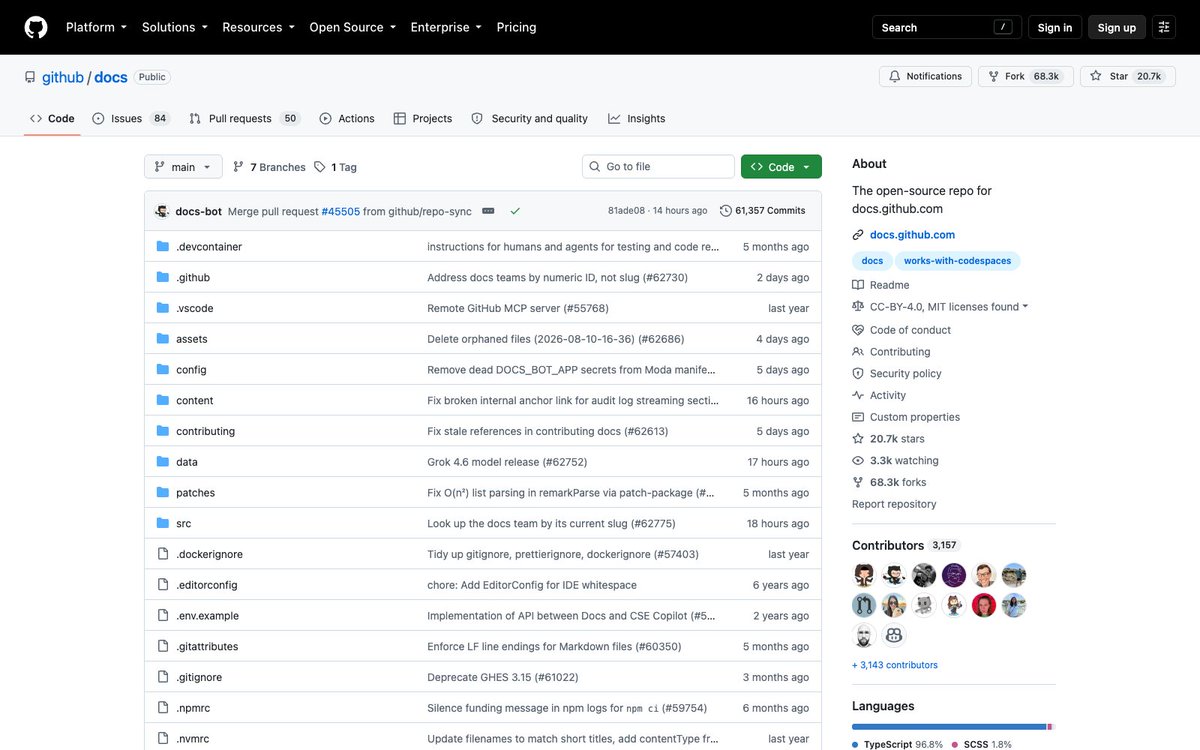The image size is (1200, 750).
Task: Click the Activity pulse icon
Action: 858,395
